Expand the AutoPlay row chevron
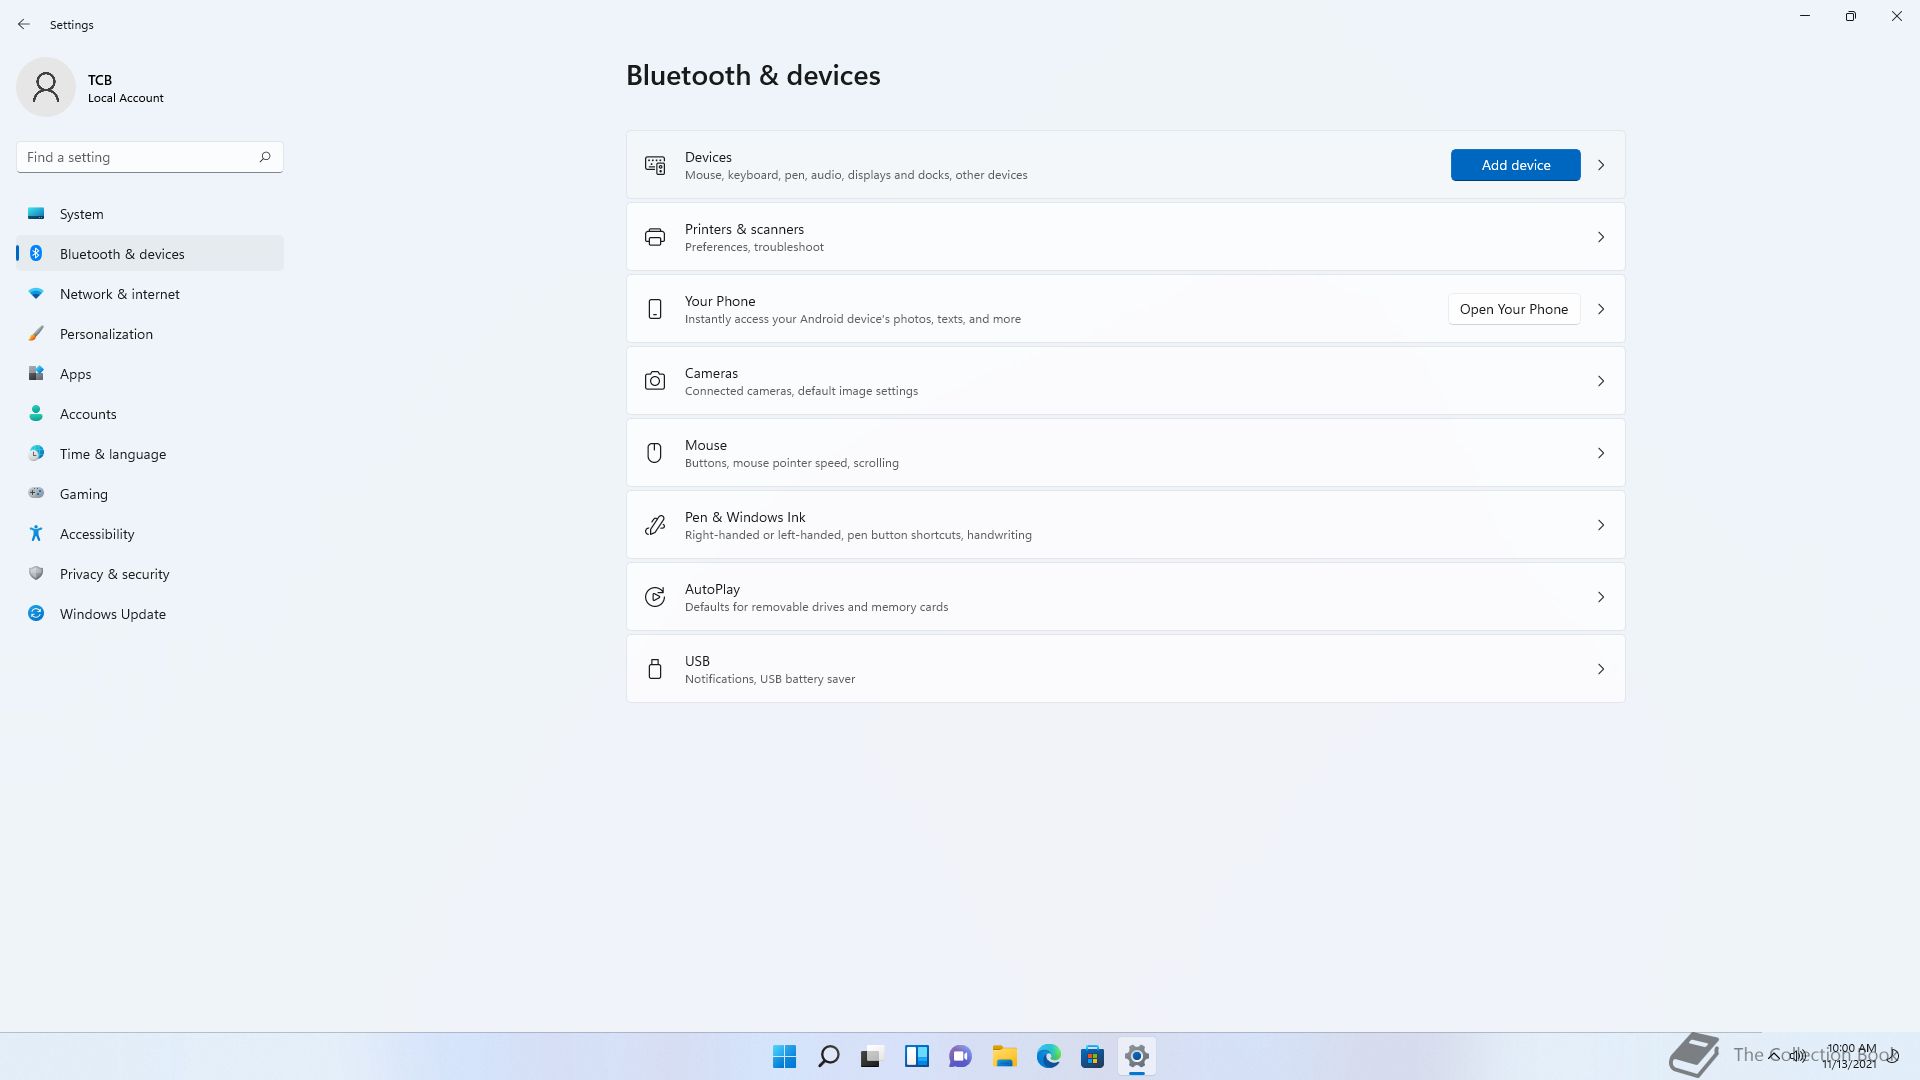The height and width of the screenshot is (1080, 1920). [1601, 597]
